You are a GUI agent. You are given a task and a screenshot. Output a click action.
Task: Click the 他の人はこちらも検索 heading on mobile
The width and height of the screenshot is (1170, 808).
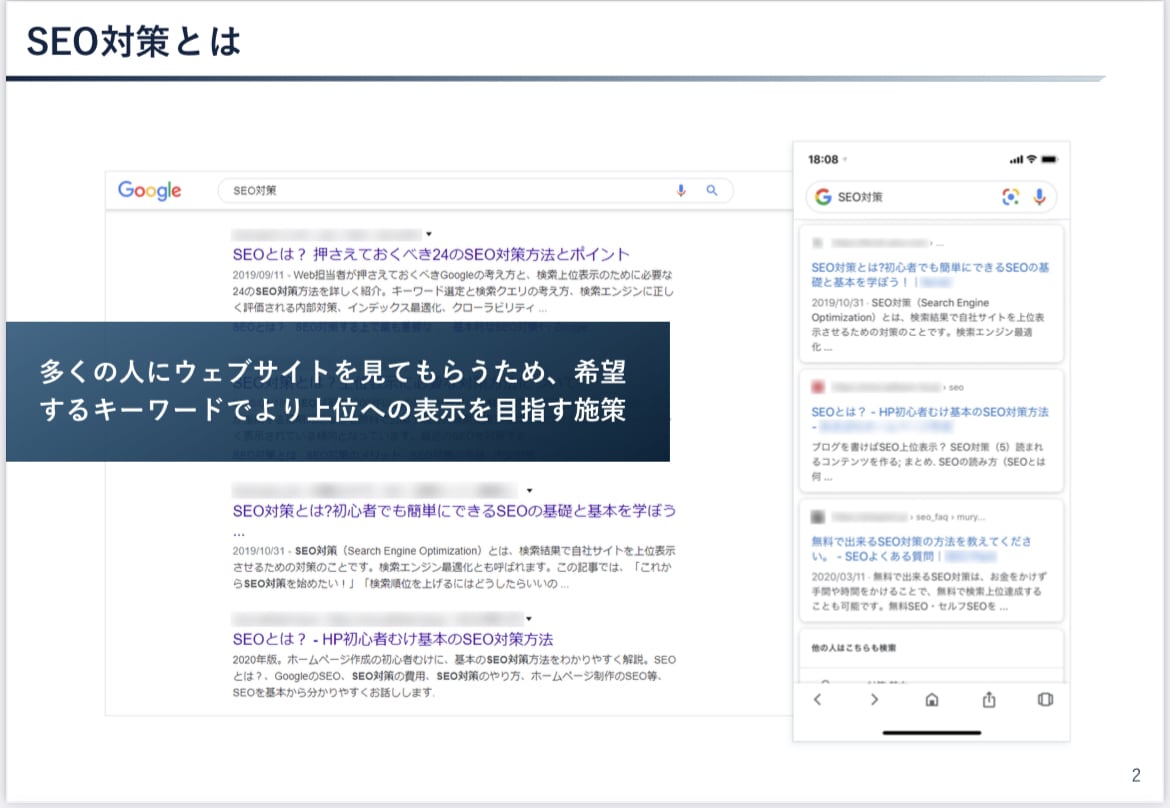[854, 648]
